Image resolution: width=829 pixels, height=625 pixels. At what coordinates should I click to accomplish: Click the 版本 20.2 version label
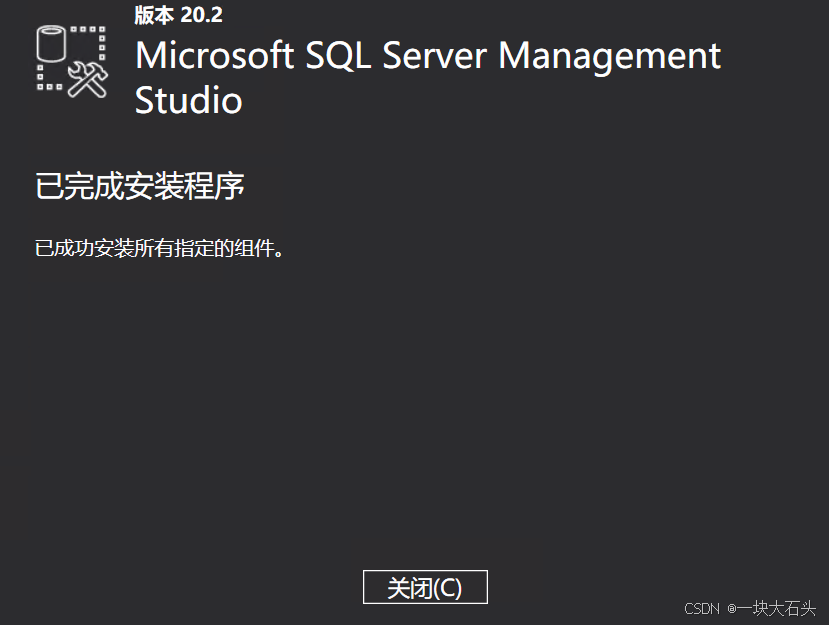tap(178, 15)
